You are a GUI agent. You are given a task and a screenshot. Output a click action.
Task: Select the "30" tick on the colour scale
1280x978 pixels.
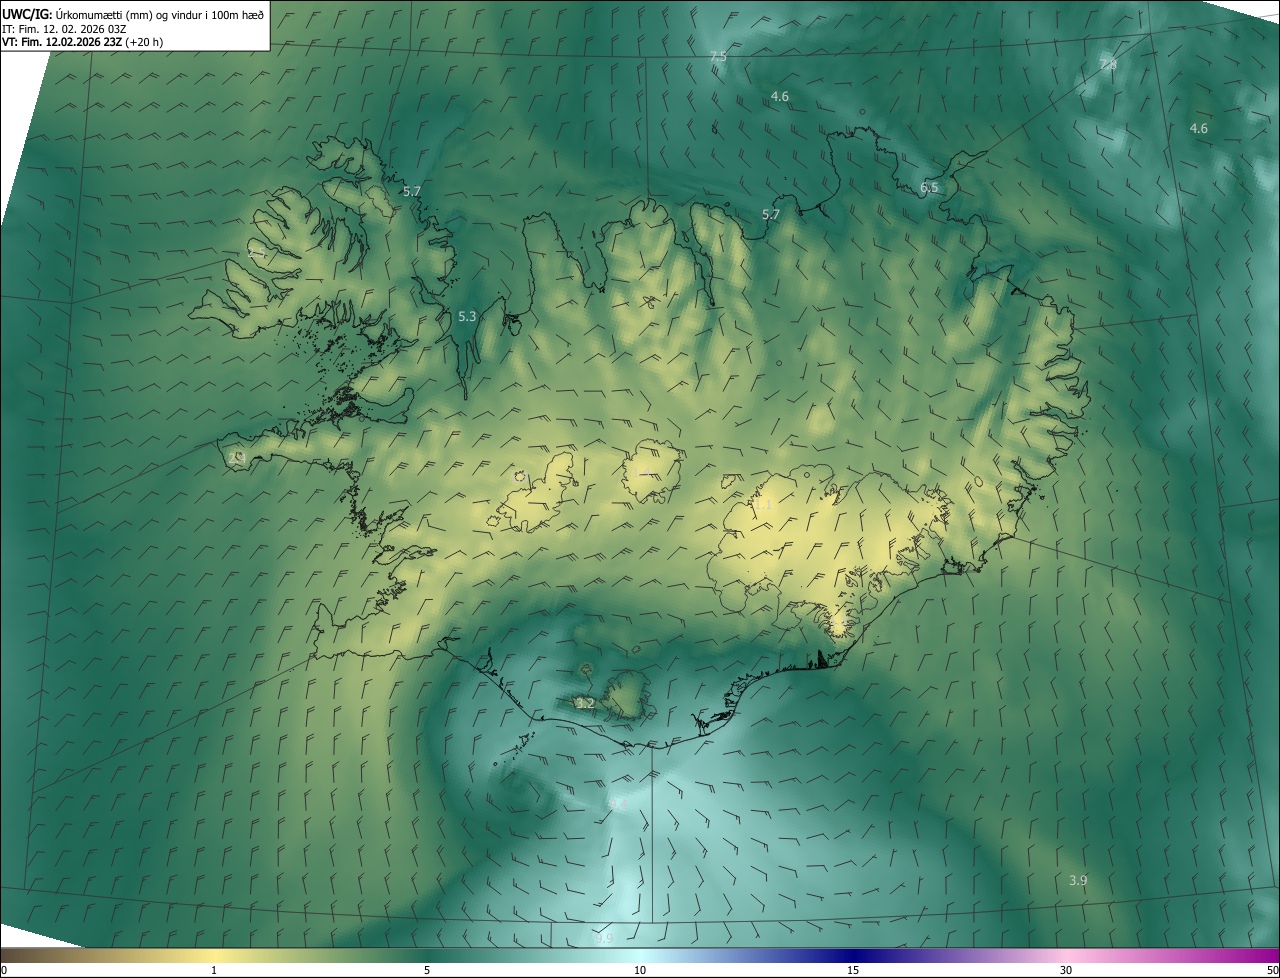1066,970
